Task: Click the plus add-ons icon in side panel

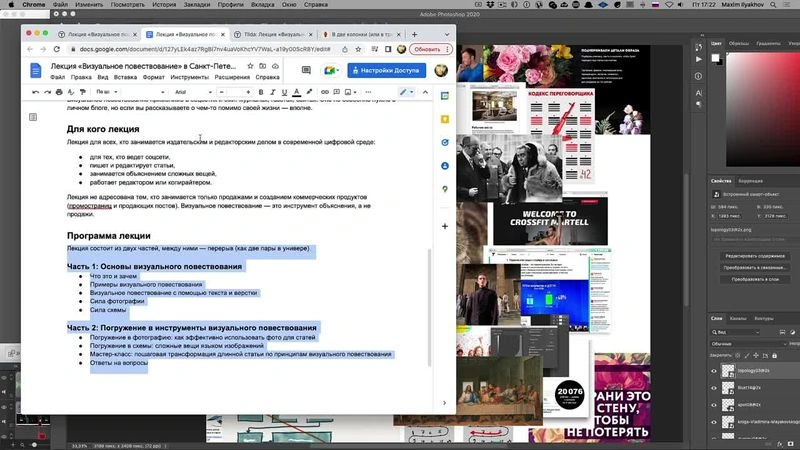Action: [445, 226]
